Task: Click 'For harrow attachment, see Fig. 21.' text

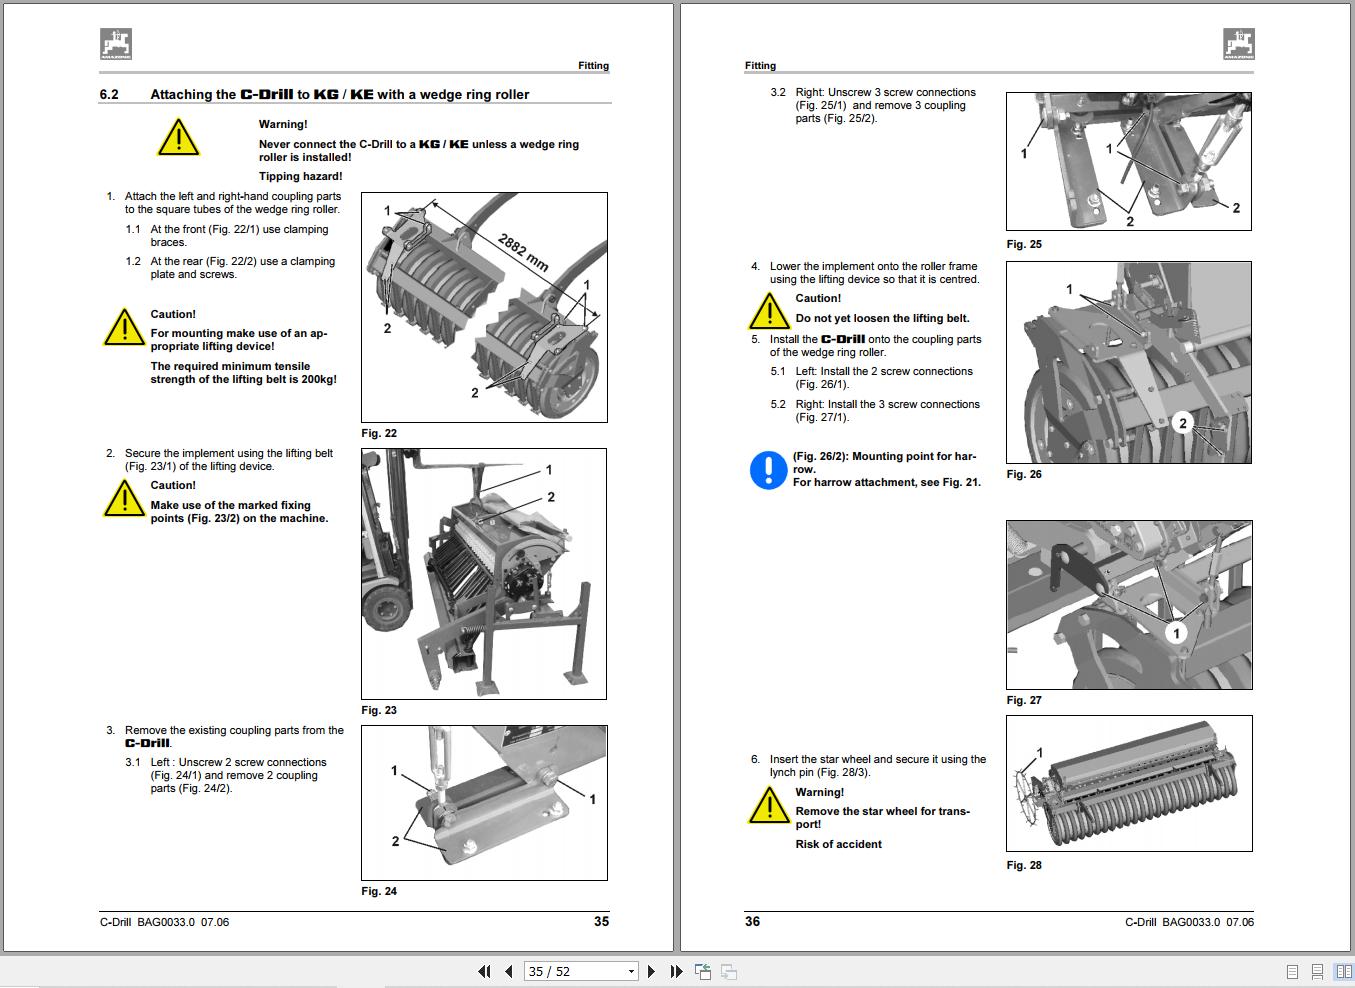Action: 887,482
